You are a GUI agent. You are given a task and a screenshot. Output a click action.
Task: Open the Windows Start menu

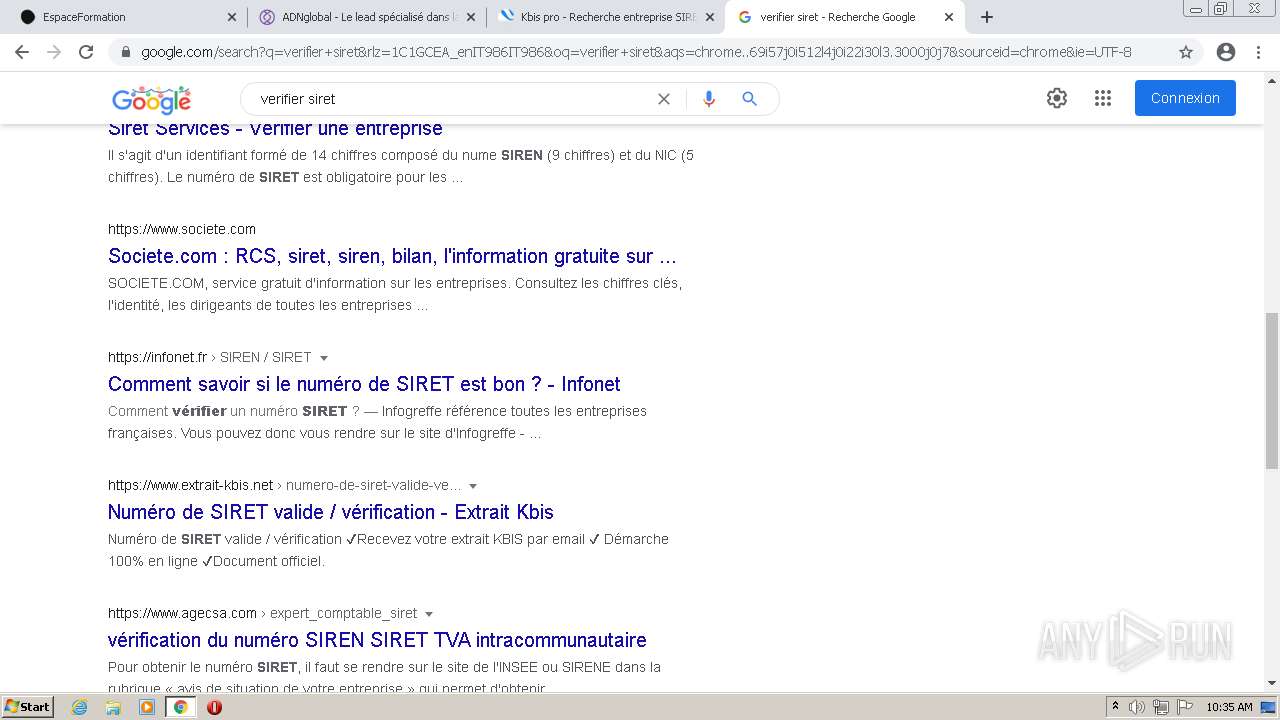(28, 707)
